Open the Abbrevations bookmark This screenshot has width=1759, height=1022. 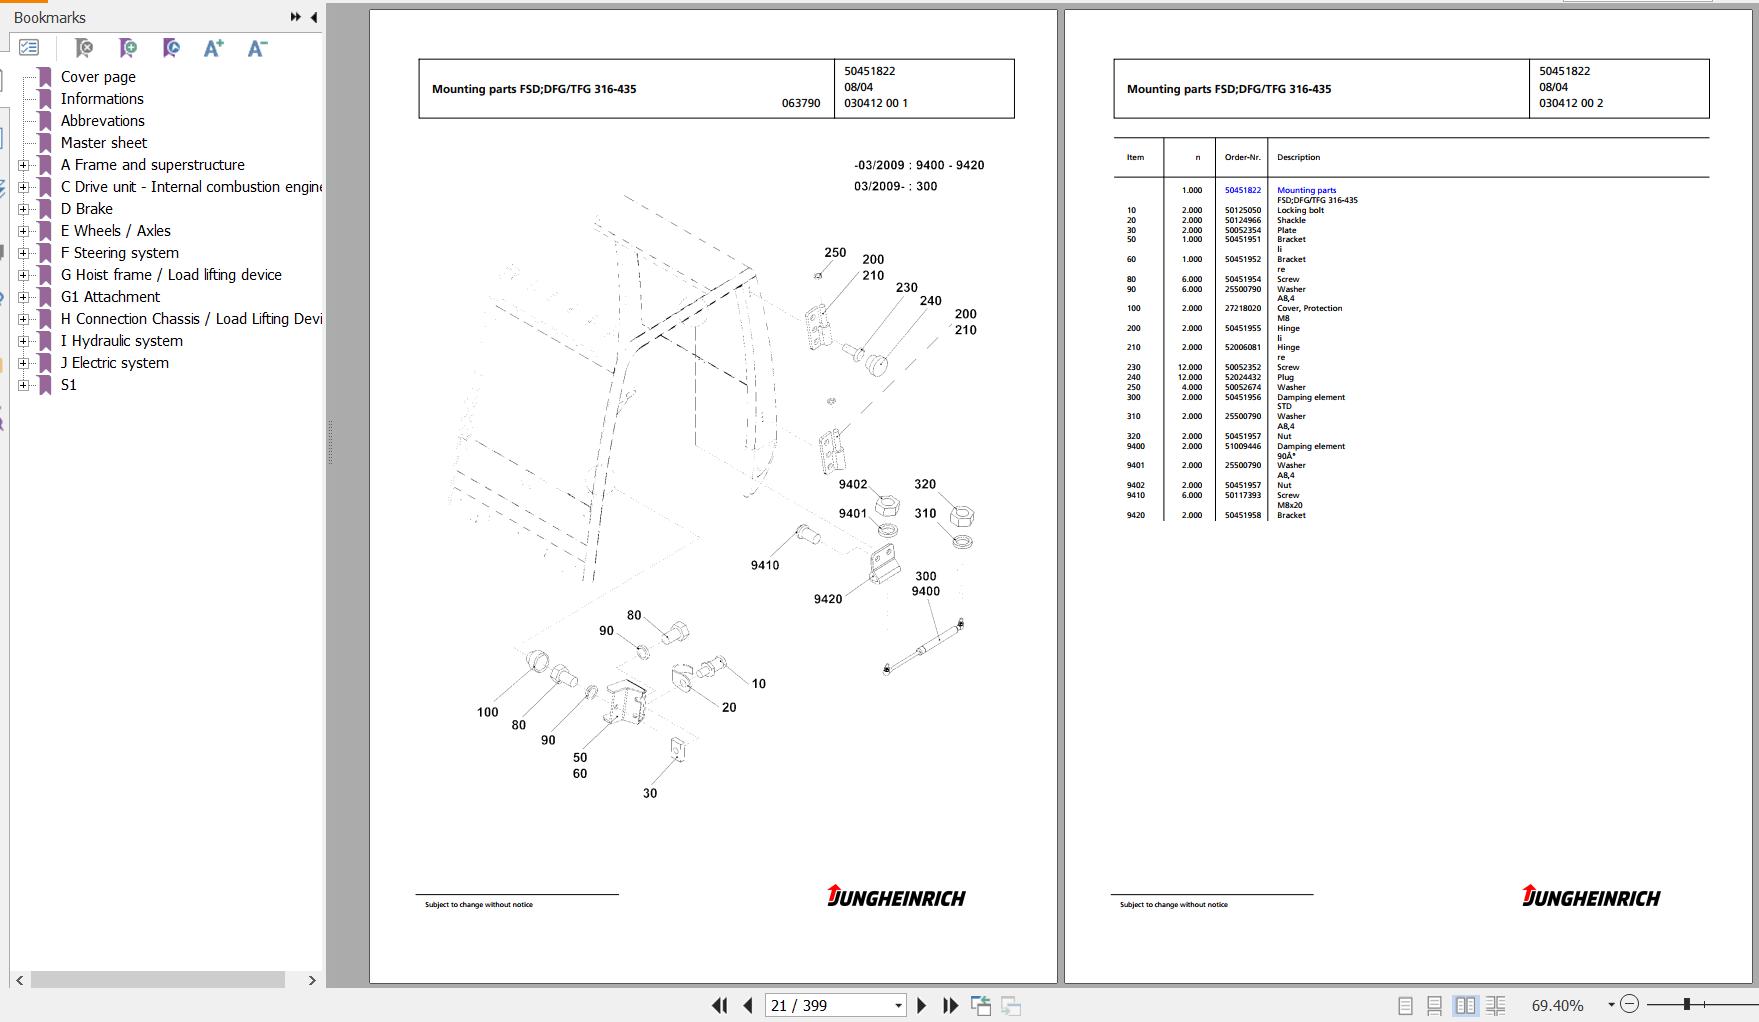coord(103,121)
